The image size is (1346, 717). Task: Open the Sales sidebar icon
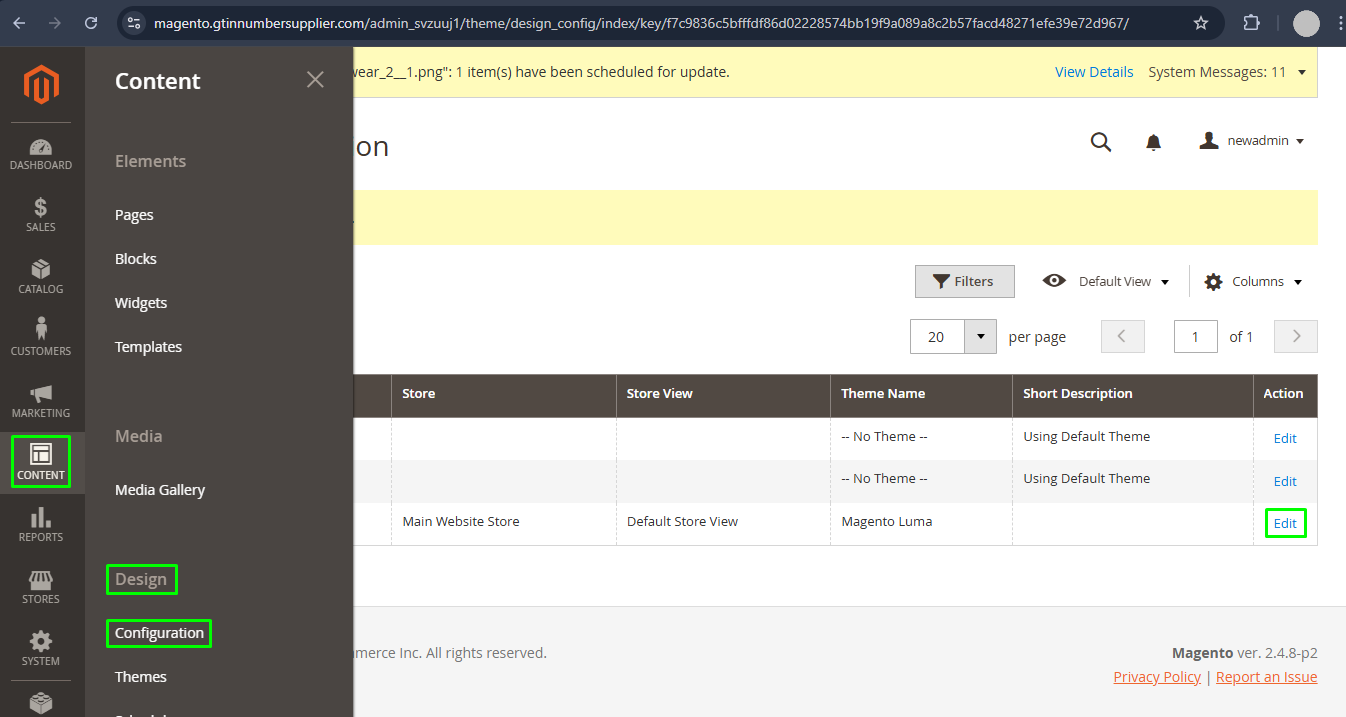click(x=41, y=215)
